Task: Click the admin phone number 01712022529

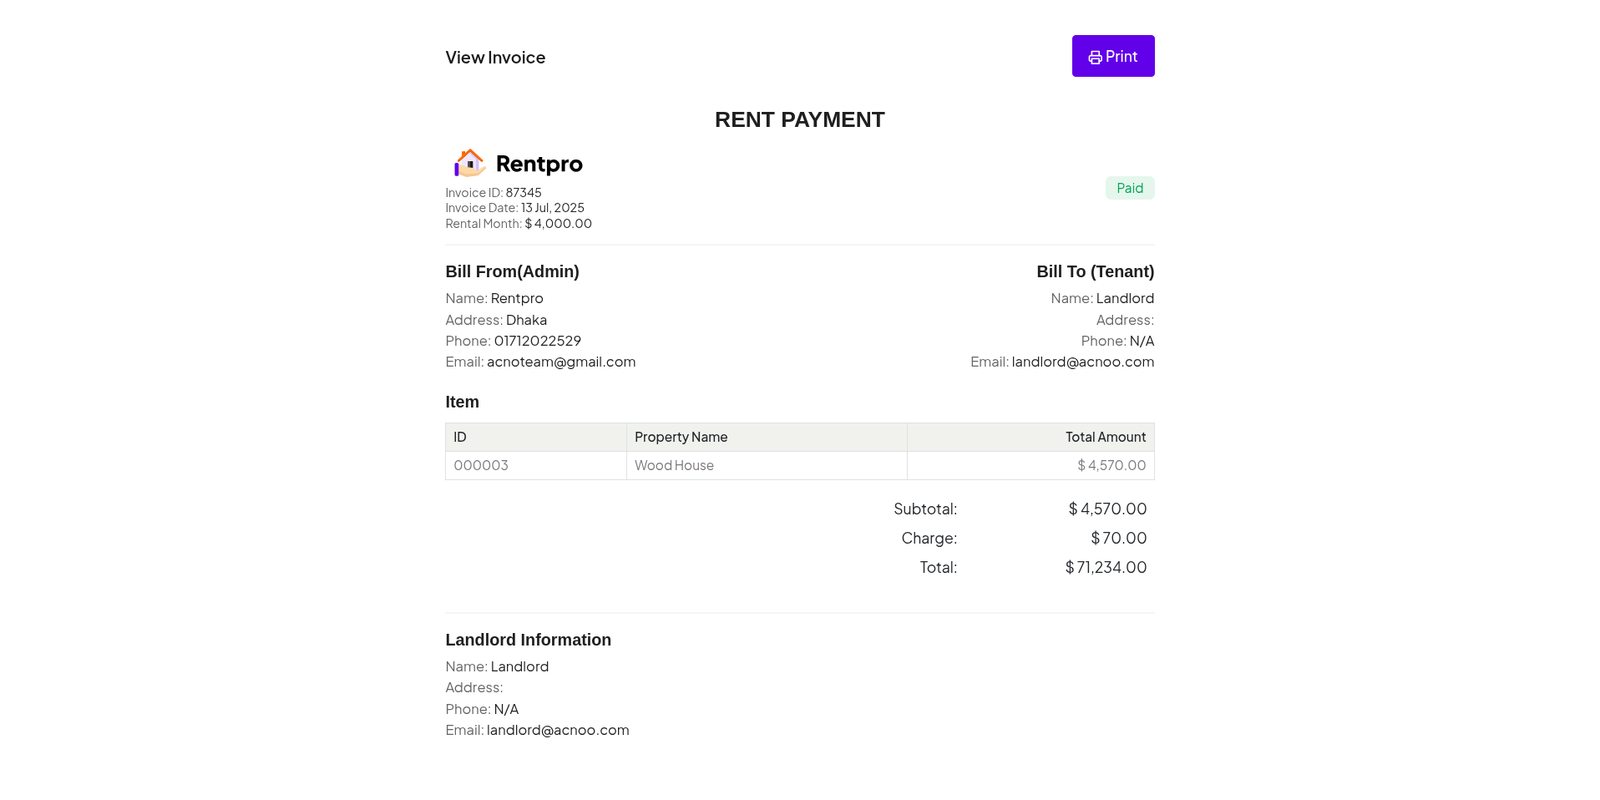Action: pyautogui.click(x=537, y=341)
